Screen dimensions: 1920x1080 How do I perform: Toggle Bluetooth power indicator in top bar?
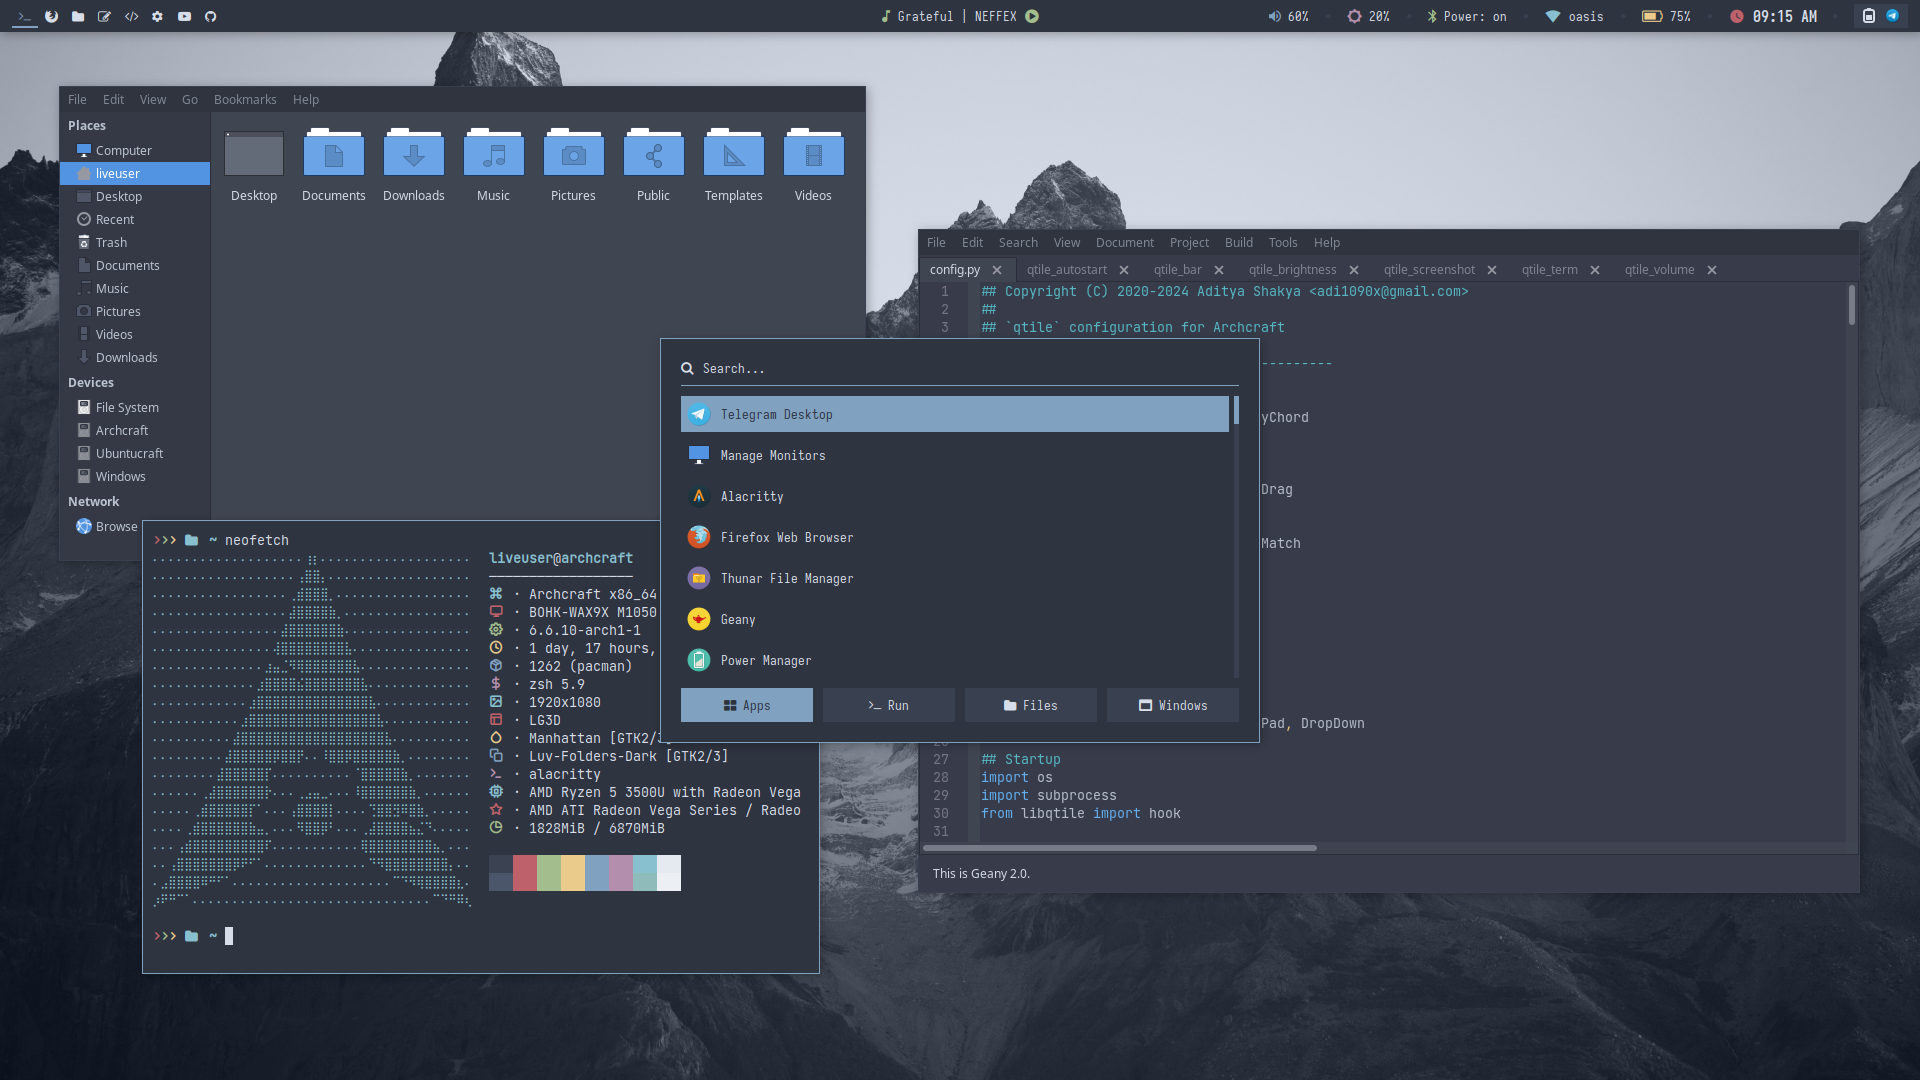coord(1466,16)
